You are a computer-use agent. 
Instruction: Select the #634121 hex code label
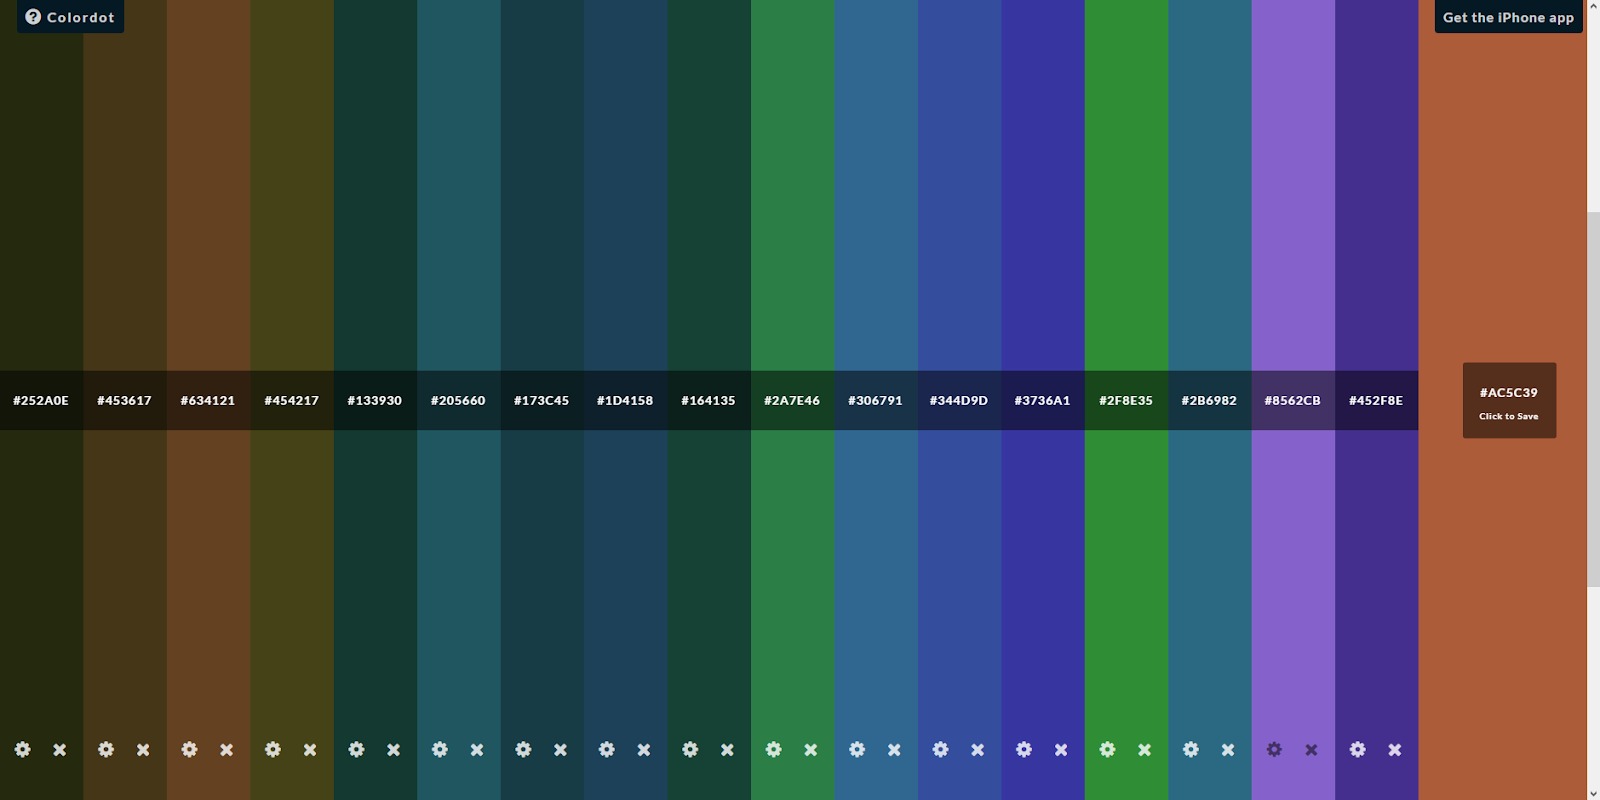pos(208,400)
